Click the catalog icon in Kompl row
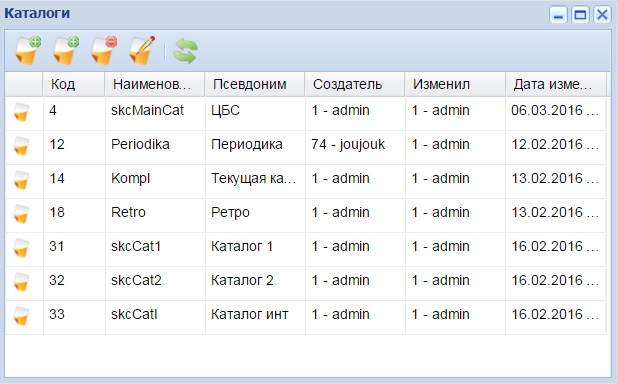 pyautogui.click(x=21, y=180)
